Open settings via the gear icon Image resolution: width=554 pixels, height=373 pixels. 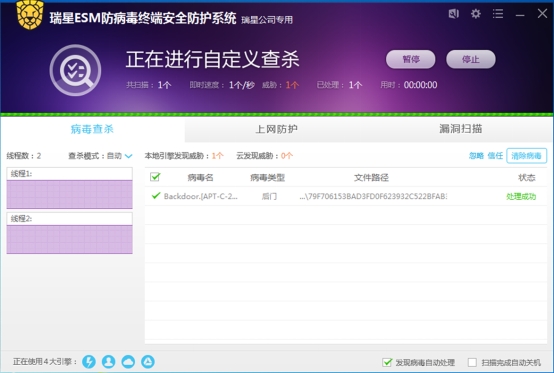476,14
